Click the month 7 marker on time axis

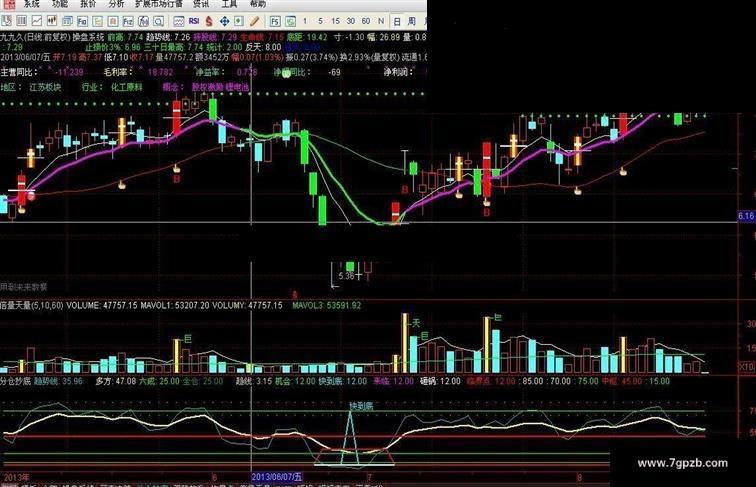coord(369,477)
